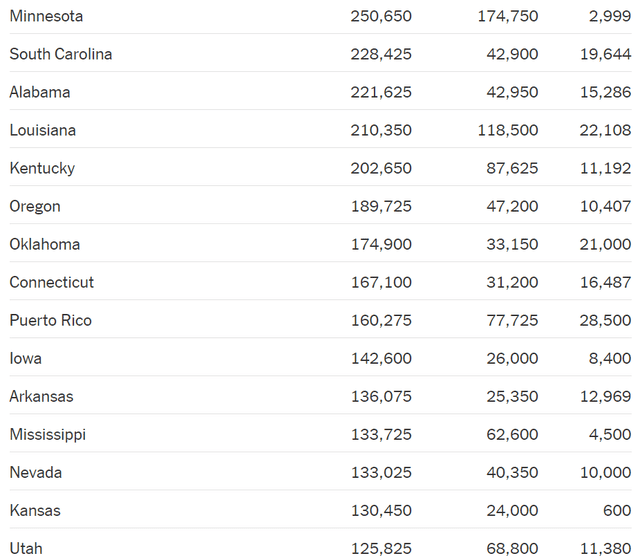The image size is (640, 556).
Task: Select the Arkansas state name
Action: point(42,396)
